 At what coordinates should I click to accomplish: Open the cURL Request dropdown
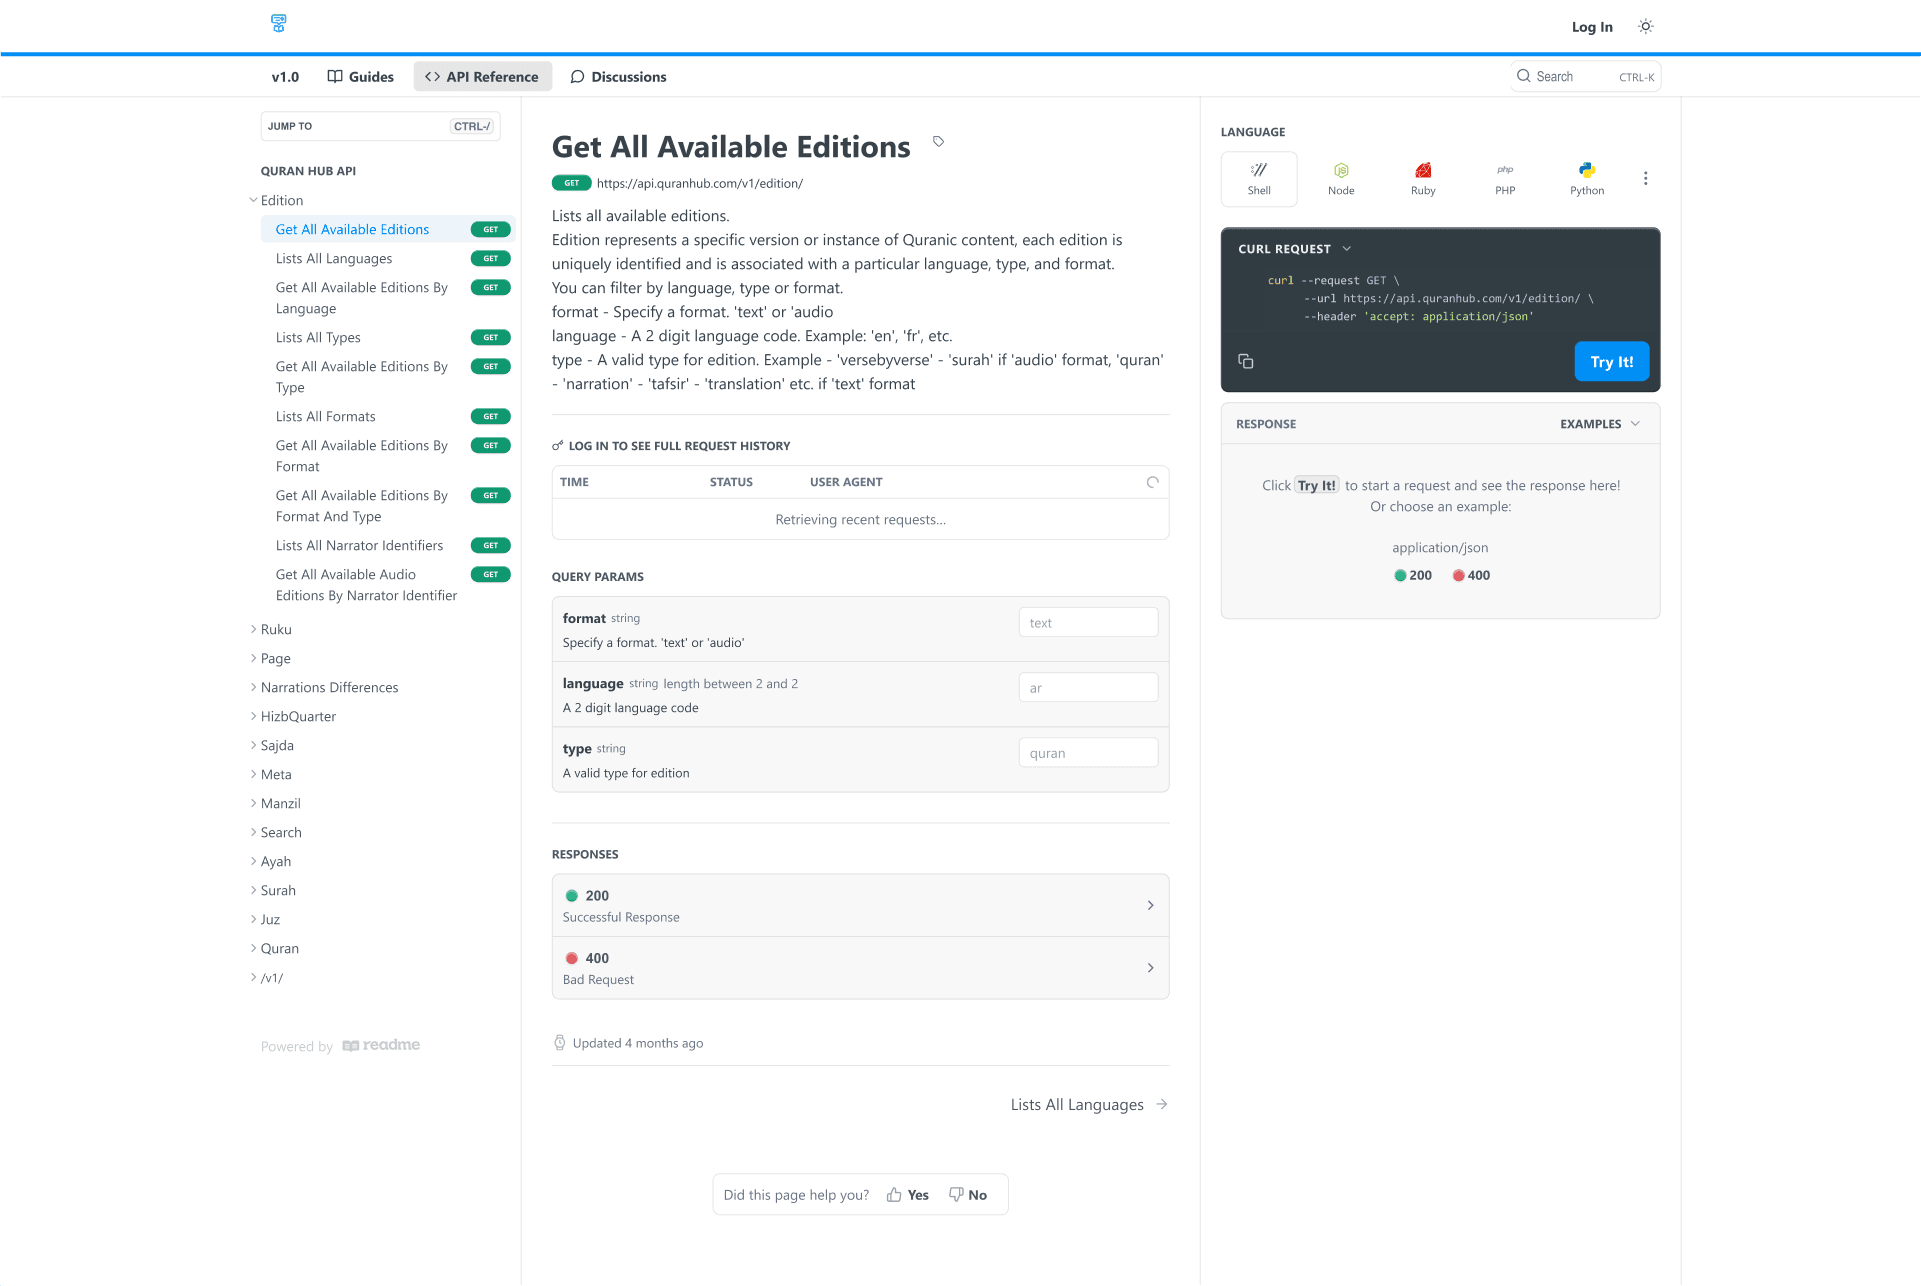[x=1295, y=249]
